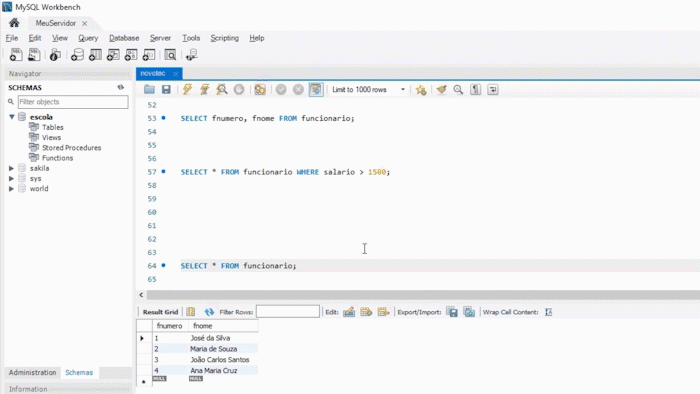Switch to Administration tab
700x394 pixels.
[x=33, y=373]
